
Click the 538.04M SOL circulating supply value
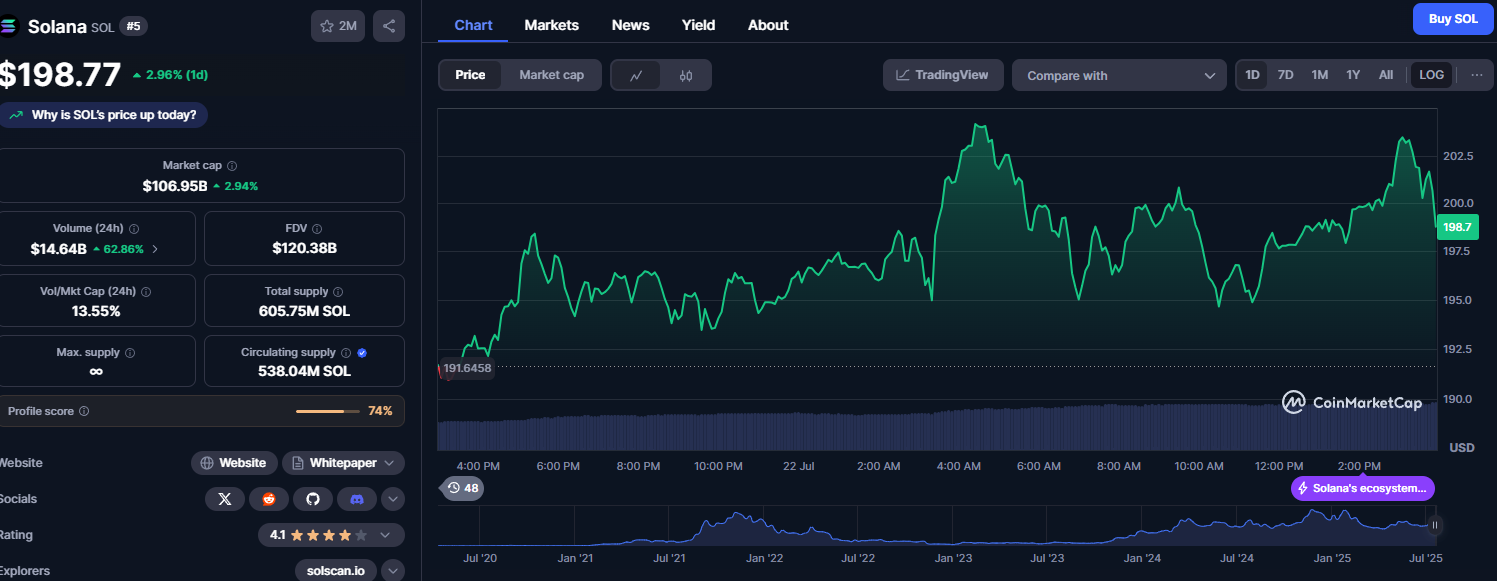coord(304,371)
